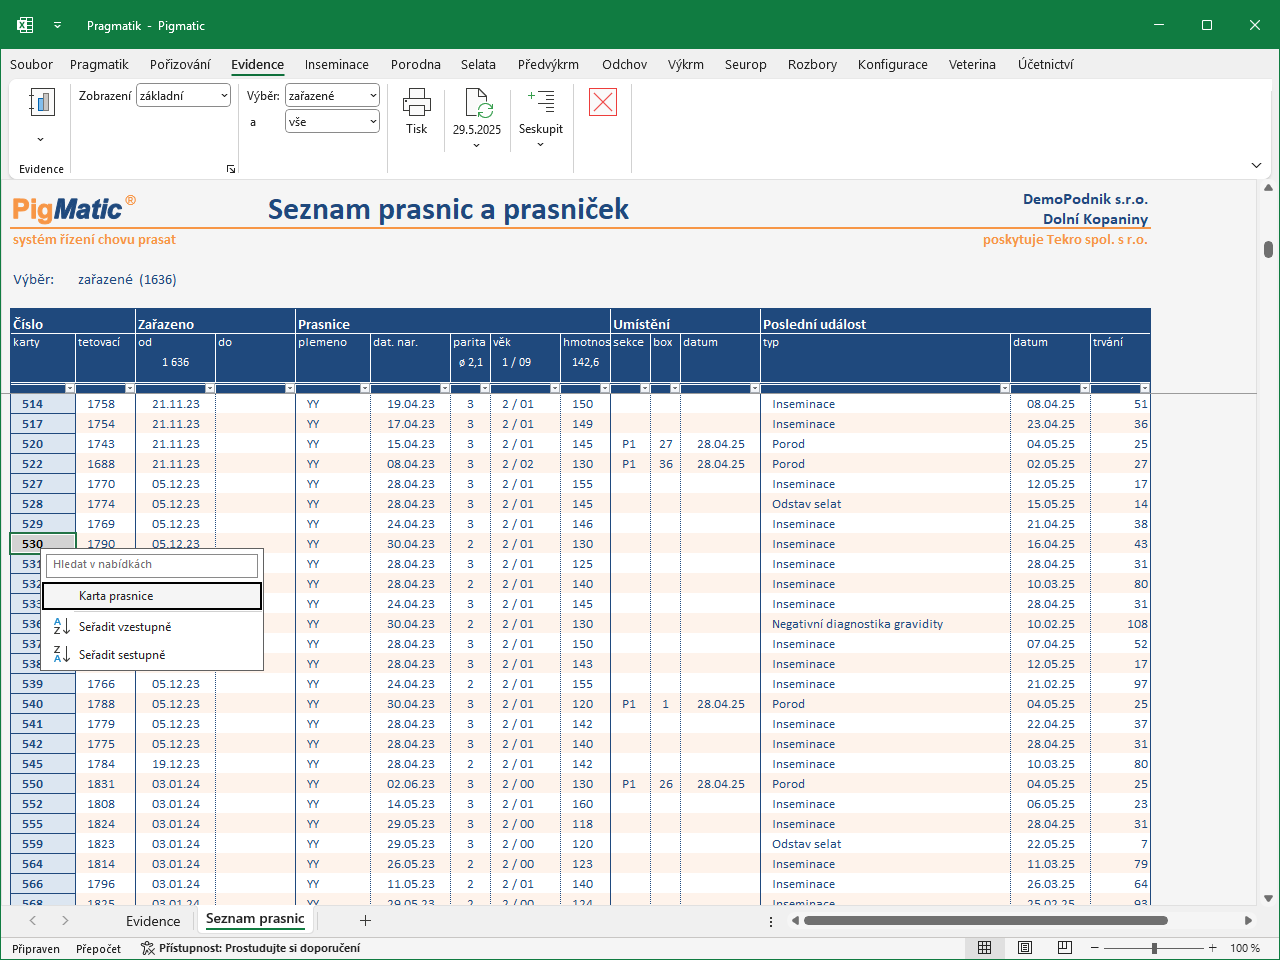
Task: Switch to Page Layout view icon
Action: click(1025, 948)
